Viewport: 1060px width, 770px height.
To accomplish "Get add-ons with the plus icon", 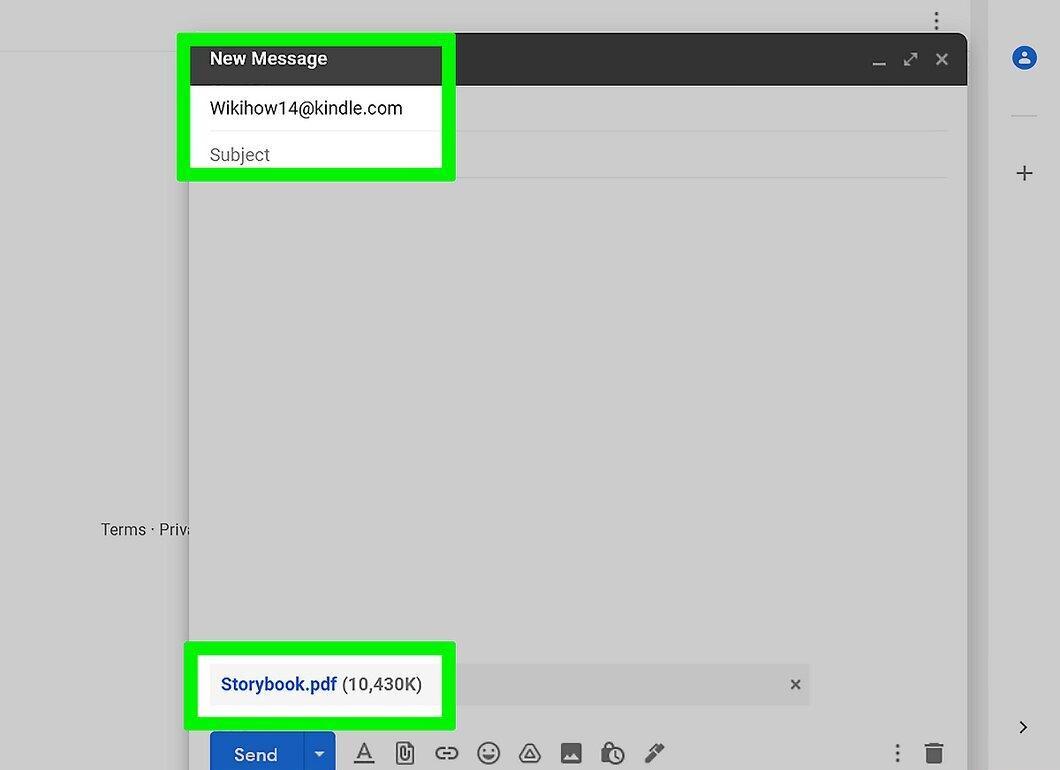I will [x=1024, y=173].
